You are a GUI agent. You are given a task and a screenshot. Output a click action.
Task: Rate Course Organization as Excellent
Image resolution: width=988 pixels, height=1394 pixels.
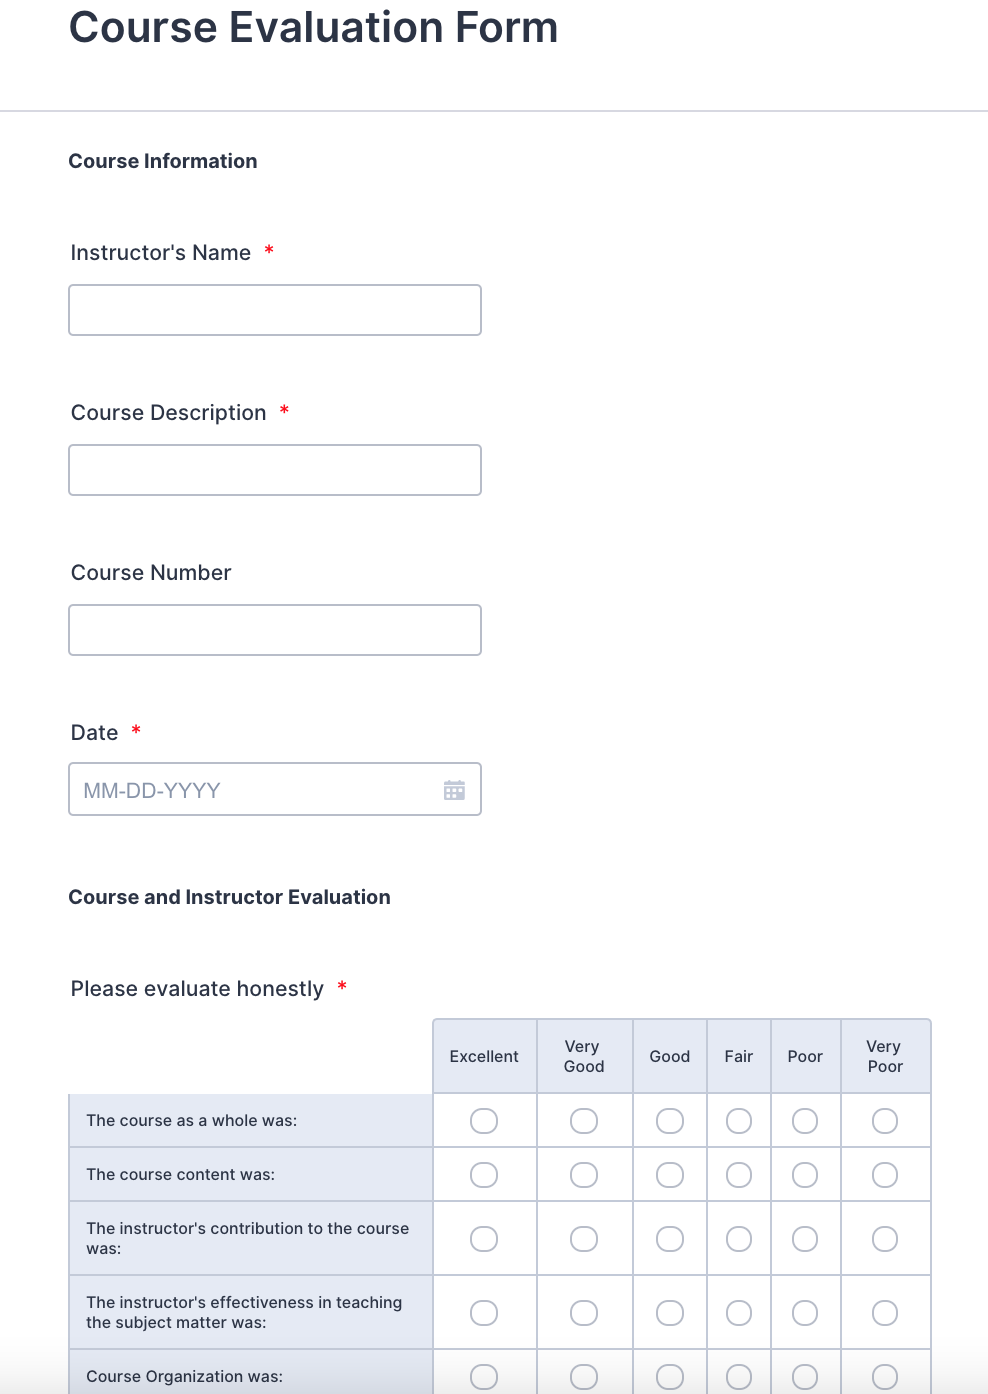tap(484, 1377)
